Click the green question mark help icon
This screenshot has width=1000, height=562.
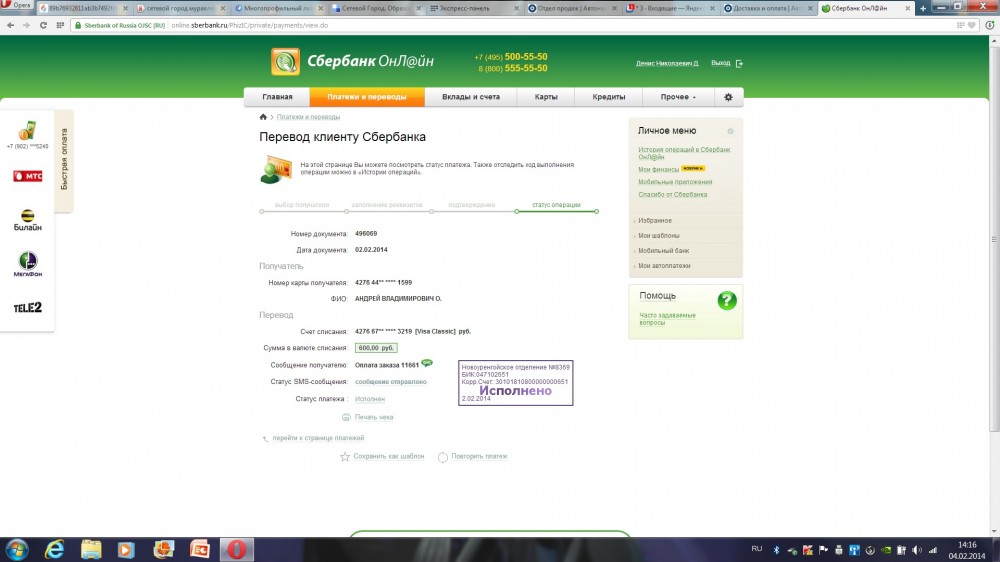point(727,300)
